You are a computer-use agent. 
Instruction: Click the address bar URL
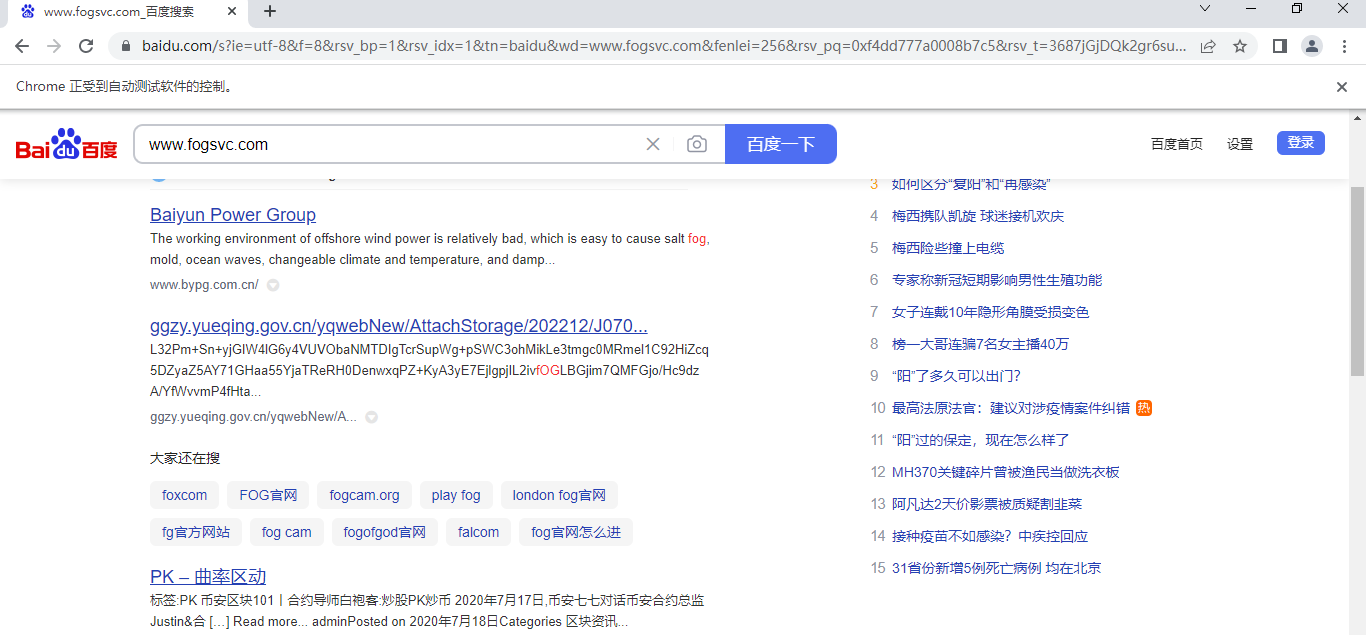[664, 46]
